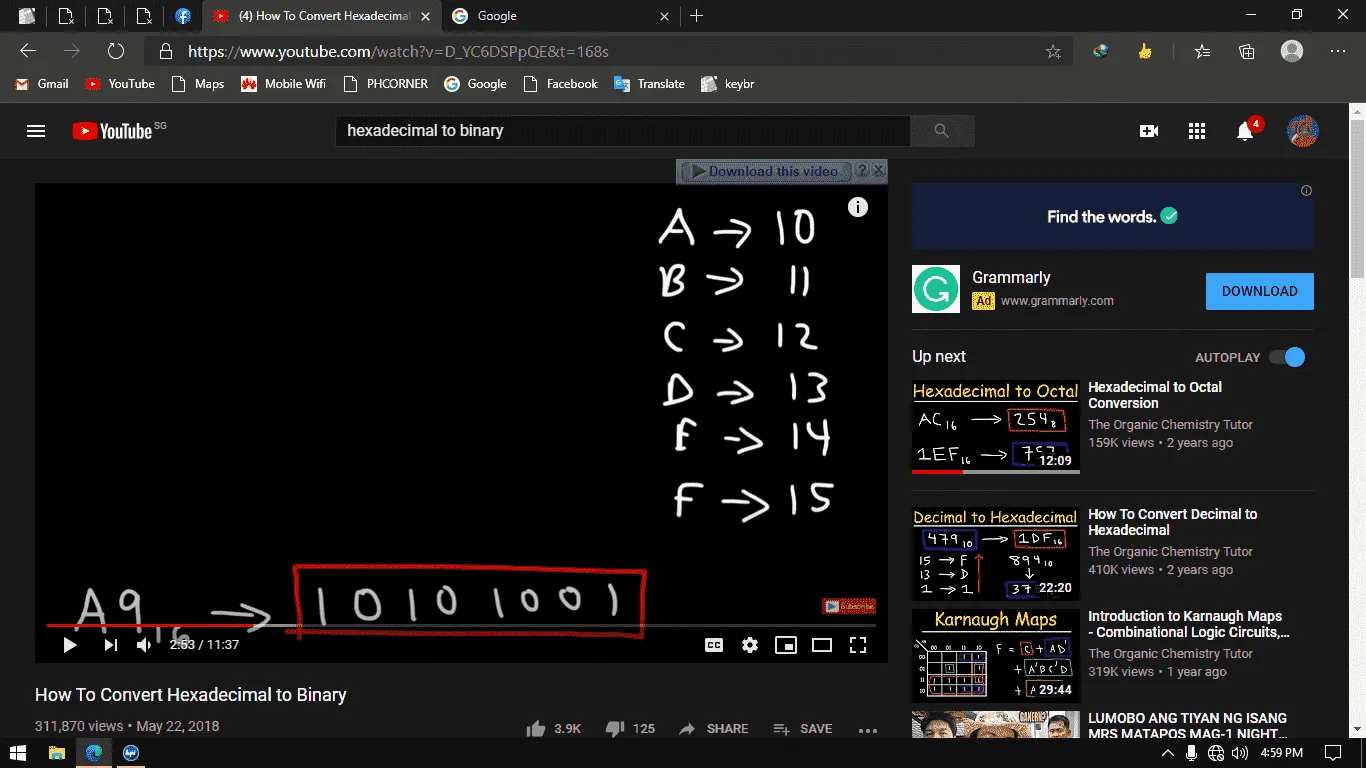Switch to the pinned Facebook tab
Image resolution: width=1366 pixels, height=768 pixels.
coord(183,16)
